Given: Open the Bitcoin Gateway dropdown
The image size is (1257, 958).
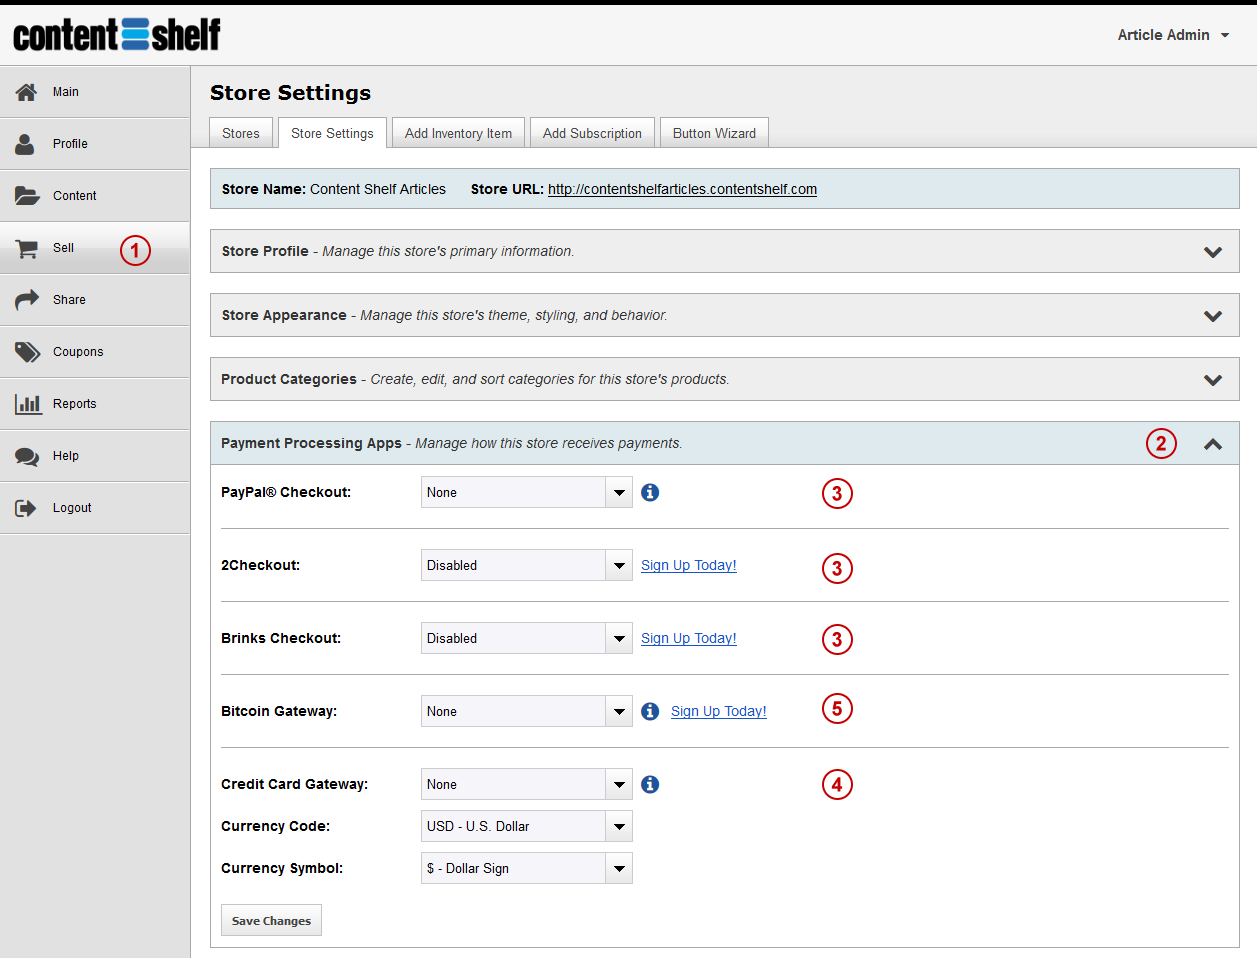Looking at the screenshot, I should [x=527, y=711].
